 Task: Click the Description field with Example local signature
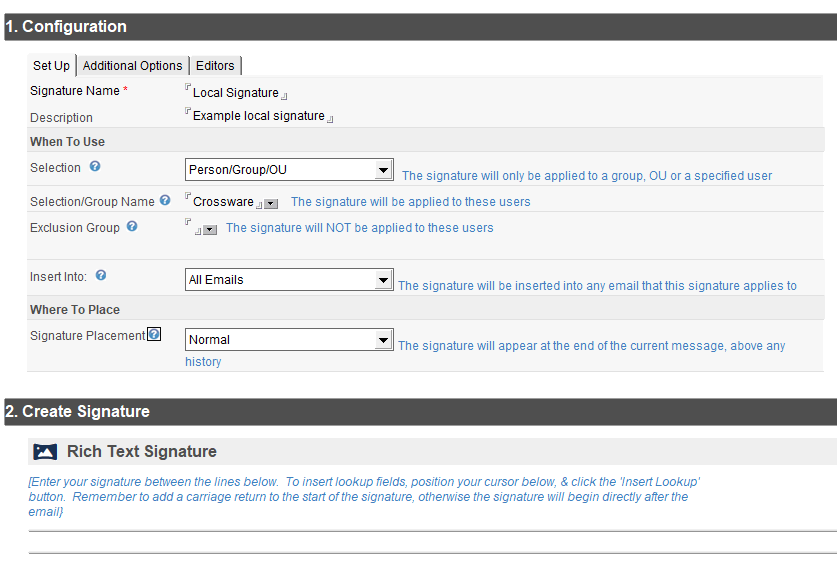pos(258,116)
